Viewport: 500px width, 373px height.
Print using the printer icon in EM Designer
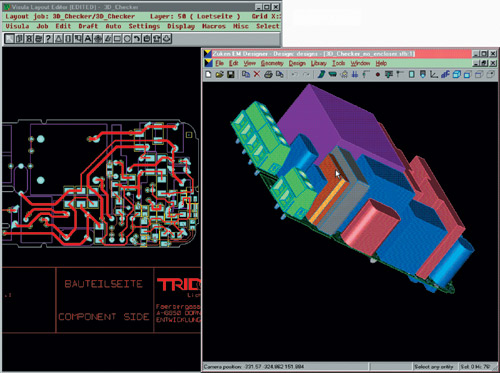pyautogui.click(x=268, y=74)
